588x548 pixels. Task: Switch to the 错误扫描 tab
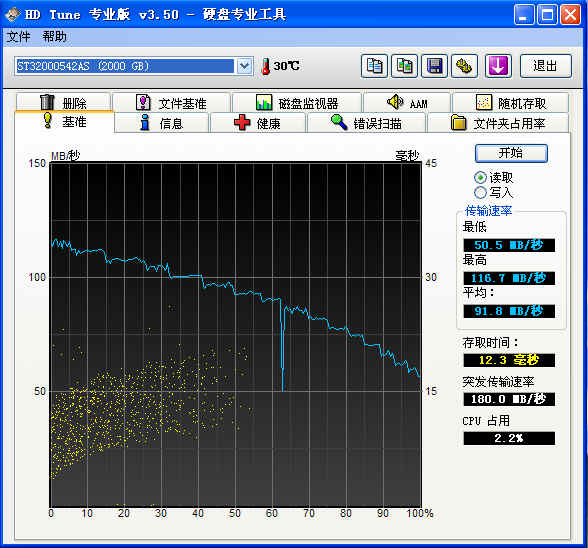pyautogui.click(x=366, y=123)
